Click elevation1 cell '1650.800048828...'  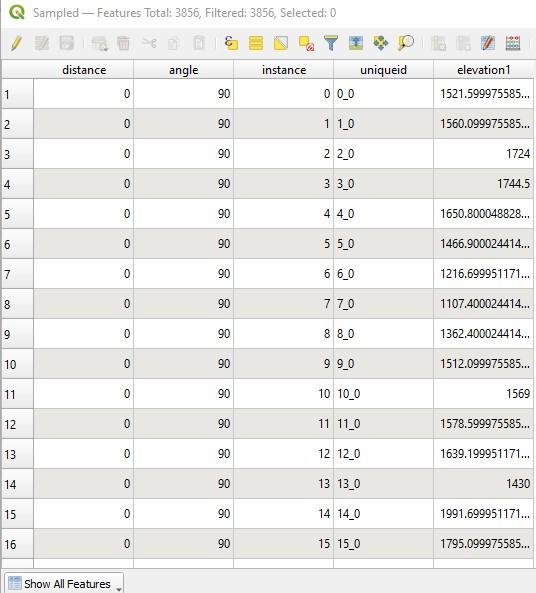click(483, 214)
